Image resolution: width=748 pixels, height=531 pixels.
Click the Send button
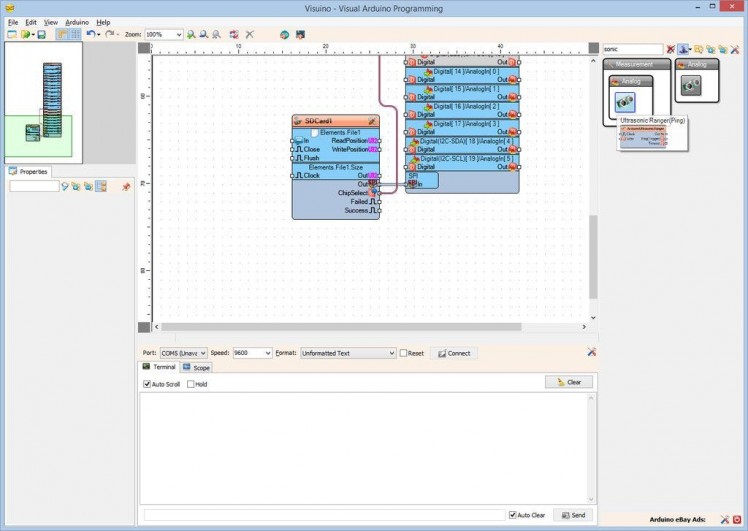[x=573, y=515]
